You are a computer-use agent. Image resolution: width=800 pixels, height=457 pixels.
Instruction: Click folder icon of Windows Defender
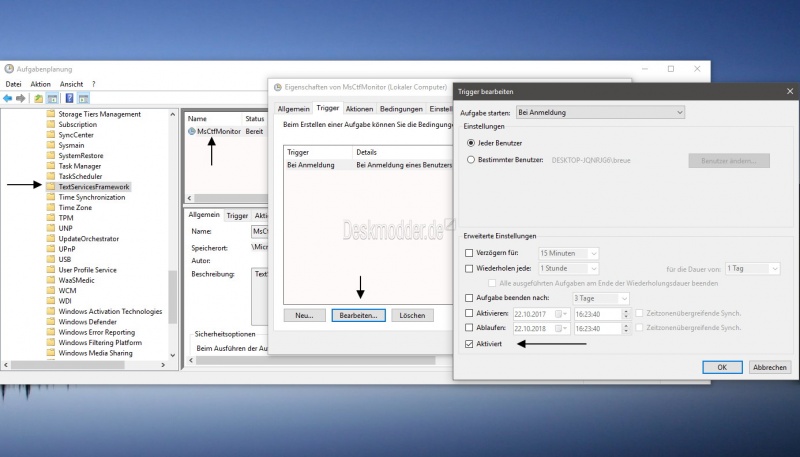pos(51,321)
